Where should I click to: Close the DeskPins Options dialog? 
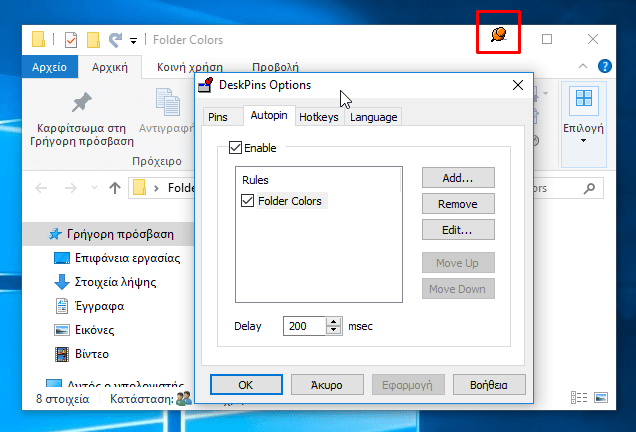(518, 85)
